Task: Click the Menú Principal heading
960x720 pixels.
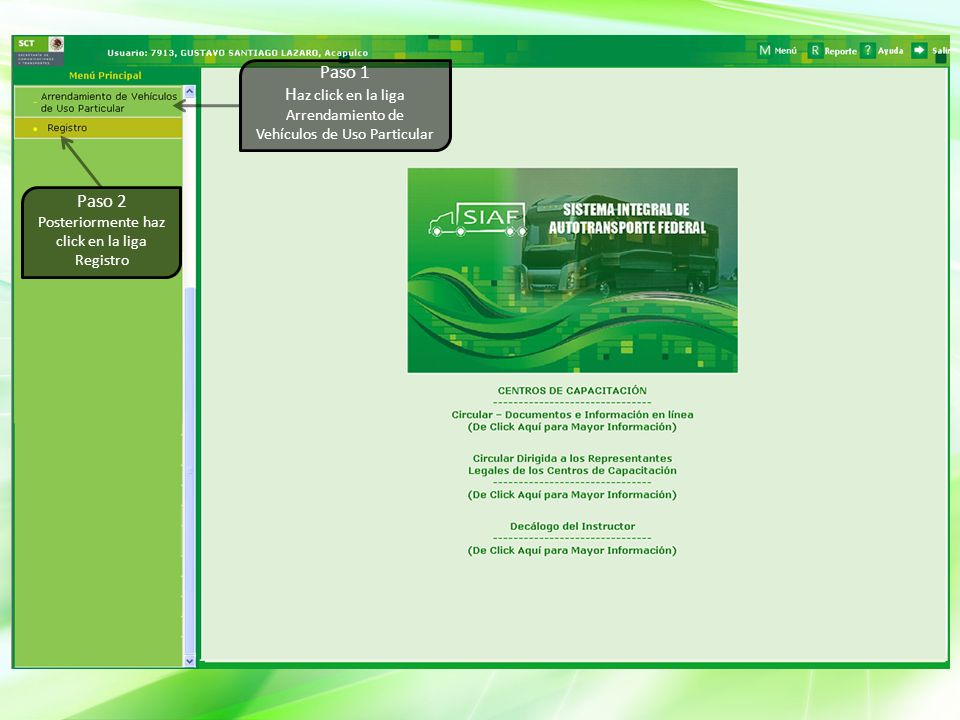Action: 105,75
